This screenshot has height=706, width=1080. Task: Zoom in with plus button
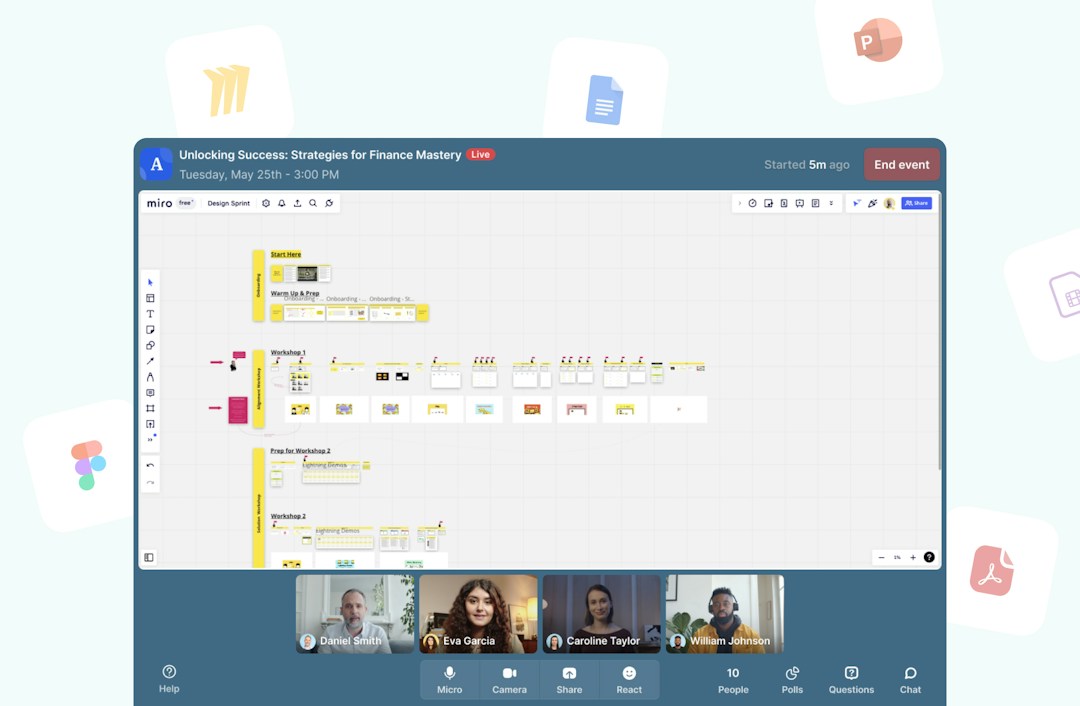click(913, 557)
